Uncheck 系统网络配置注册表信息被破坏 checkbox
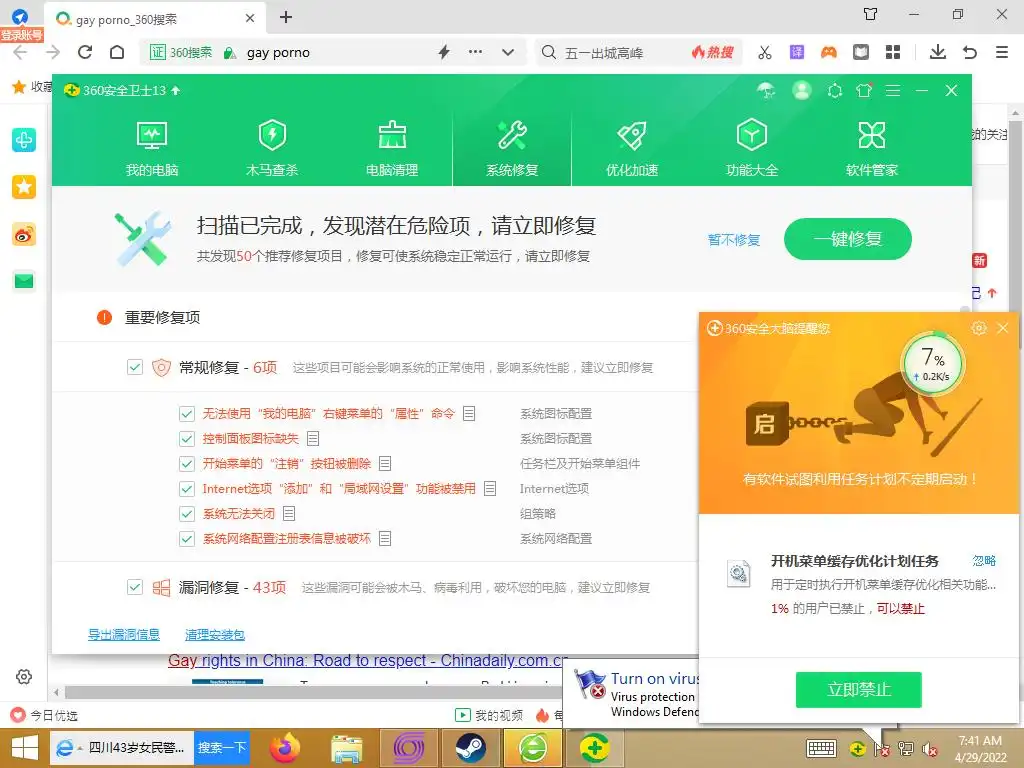The height and width of the screenshot is (768, 1024). pos(187,539)
